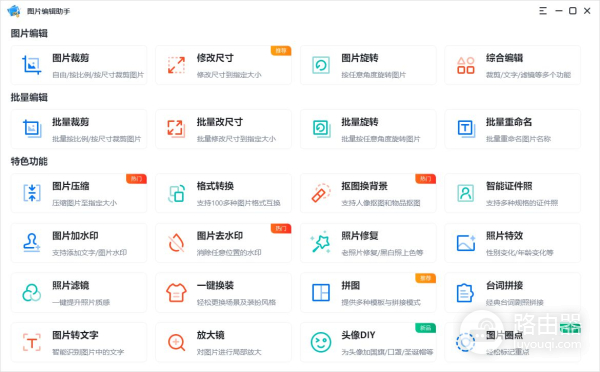Screen dimensions: 600x372
Task: Open the 图片裁剪 card title
Action: point(71,58)
